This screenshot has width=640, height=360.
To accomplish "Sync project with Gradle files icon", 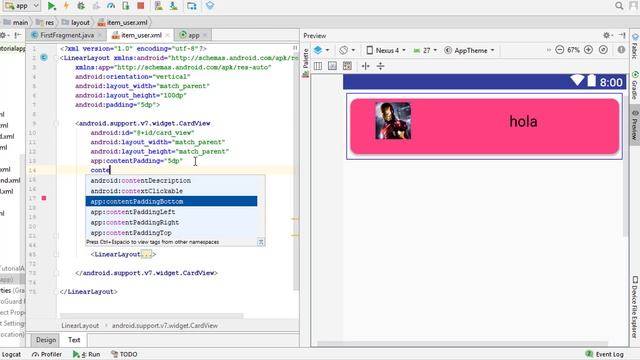I will click(191, 6).
